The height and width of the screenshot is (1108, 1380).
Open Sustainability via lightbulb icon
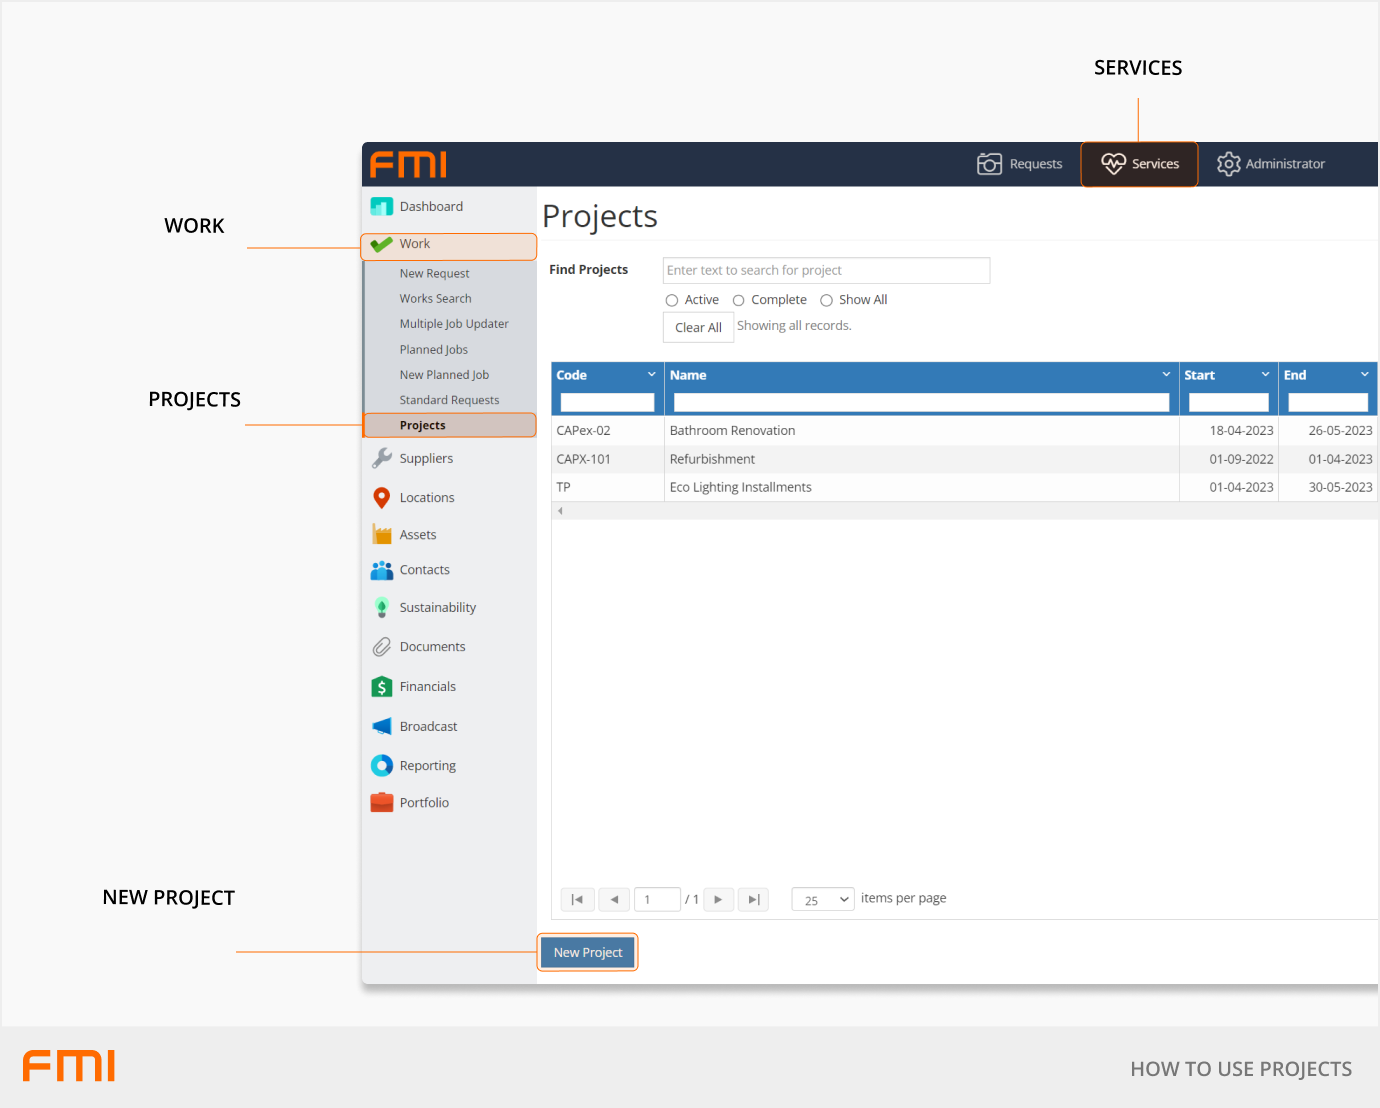click(381, 608)
